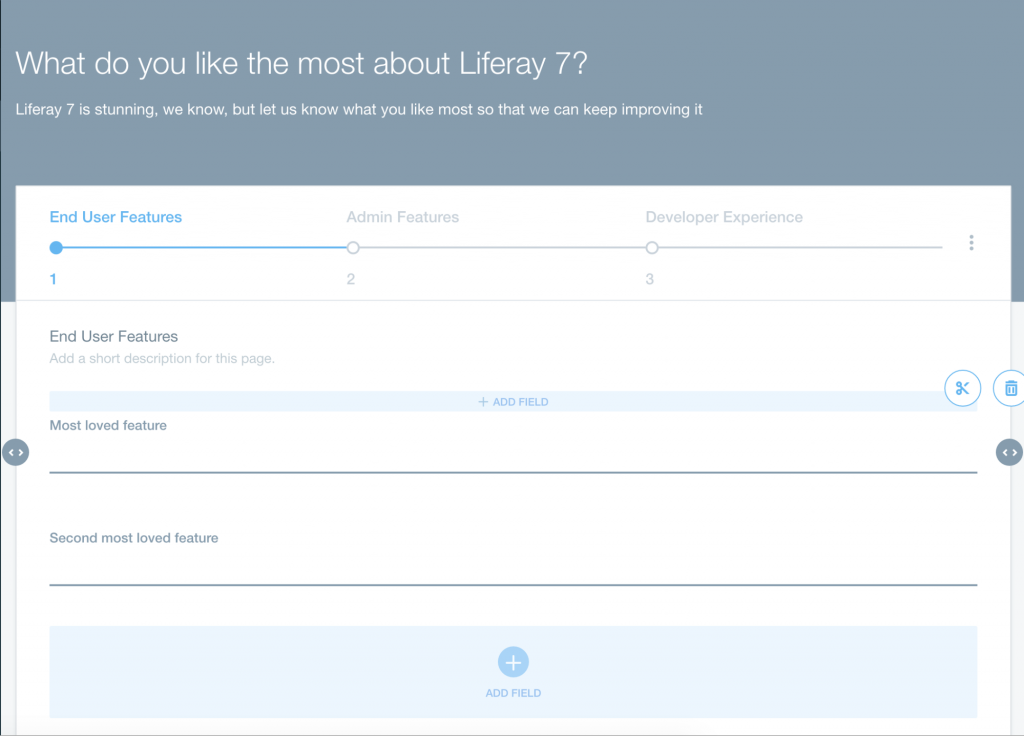The height and width of the screenshot is (736, 1024).
Task: Select the step 3 circle under Developer Experience
Action: point(651,247)
